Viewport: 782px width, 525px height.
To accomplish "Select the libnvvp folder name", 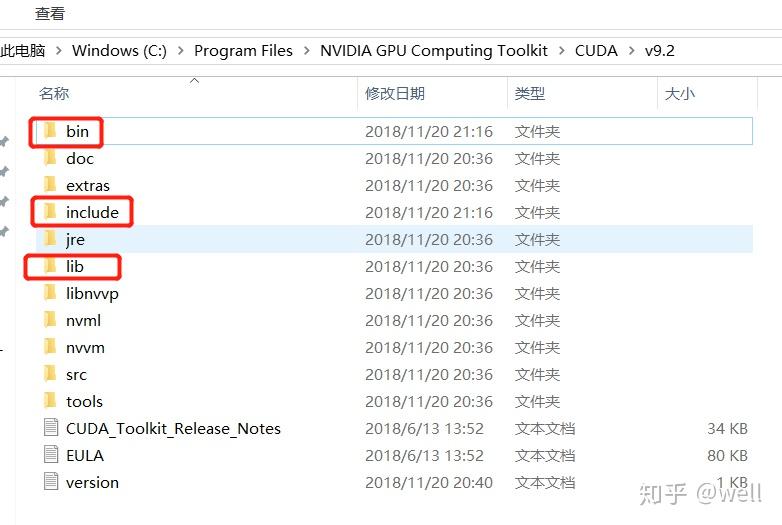I will point(92,293).
